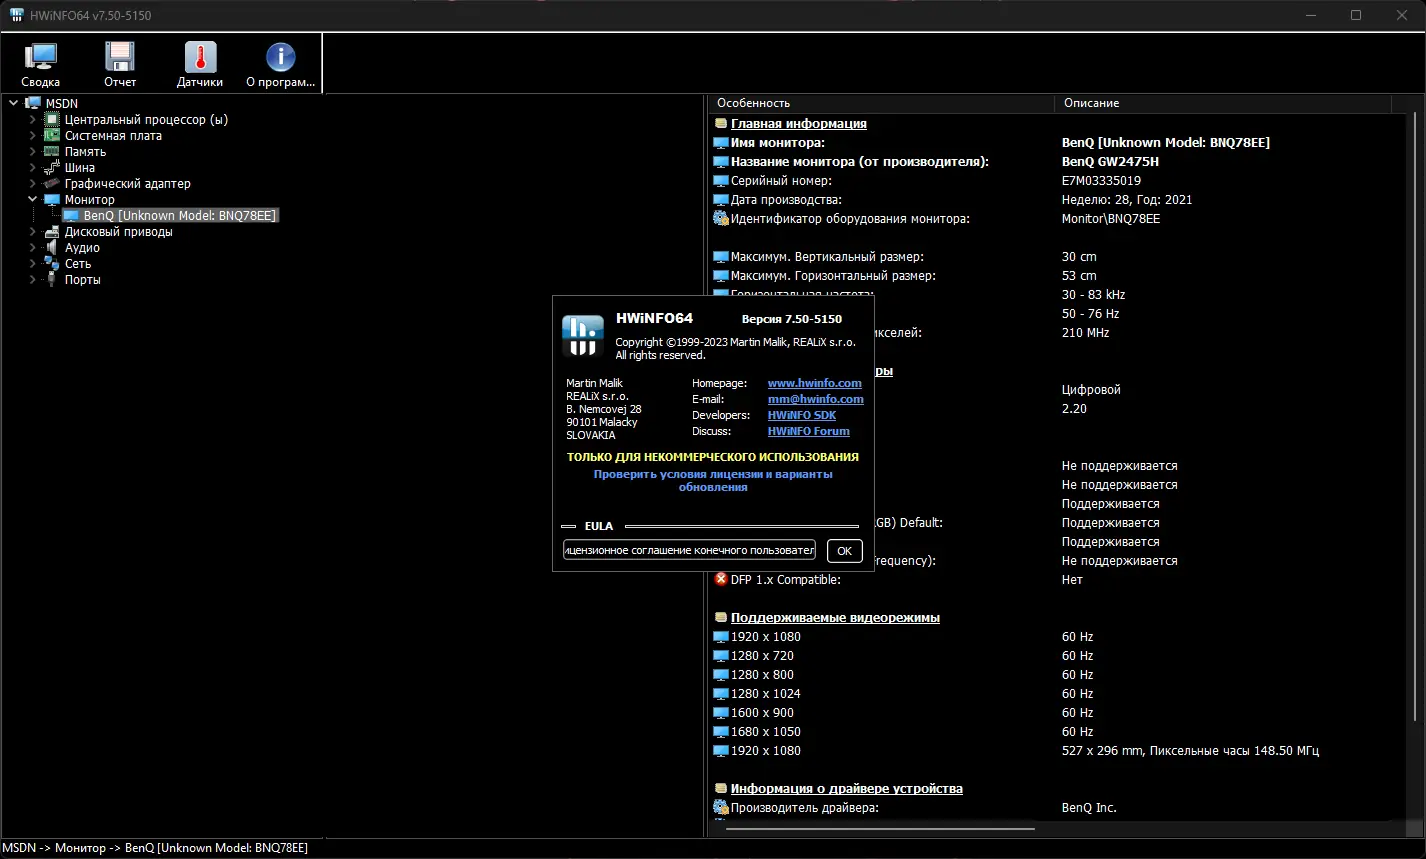Open the Датчики sensors toolbar button
This screenshot has width=1426, height=859.
(200, 67)
